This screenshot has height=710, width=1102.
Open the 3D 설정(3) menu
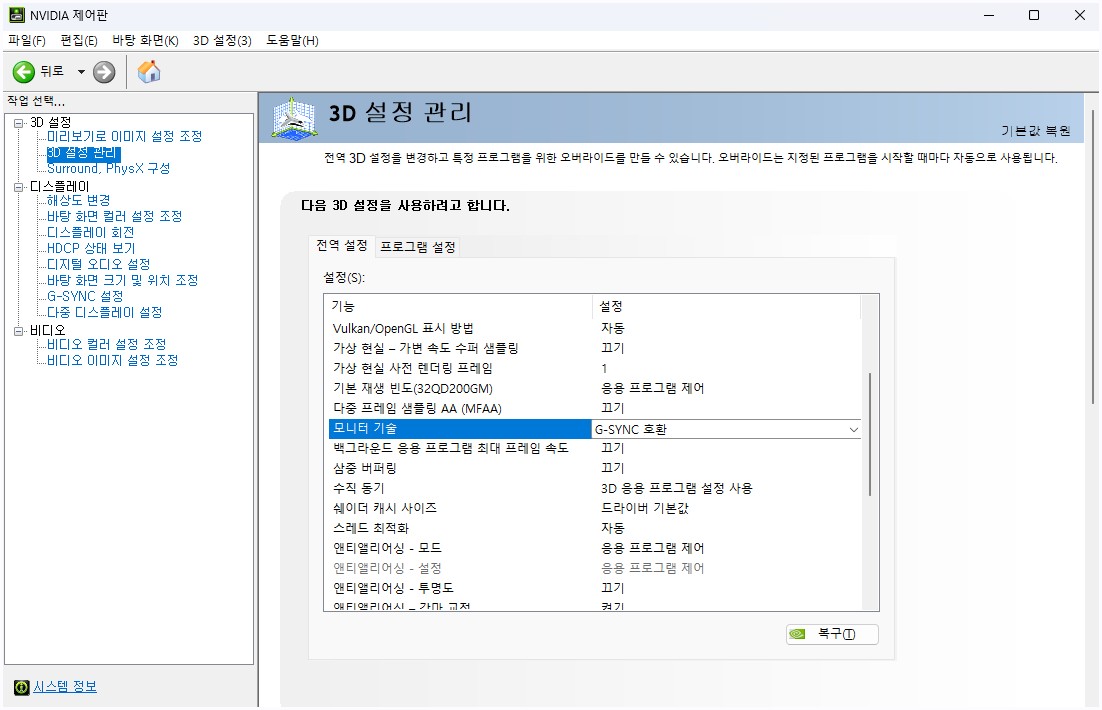[222, 41]
